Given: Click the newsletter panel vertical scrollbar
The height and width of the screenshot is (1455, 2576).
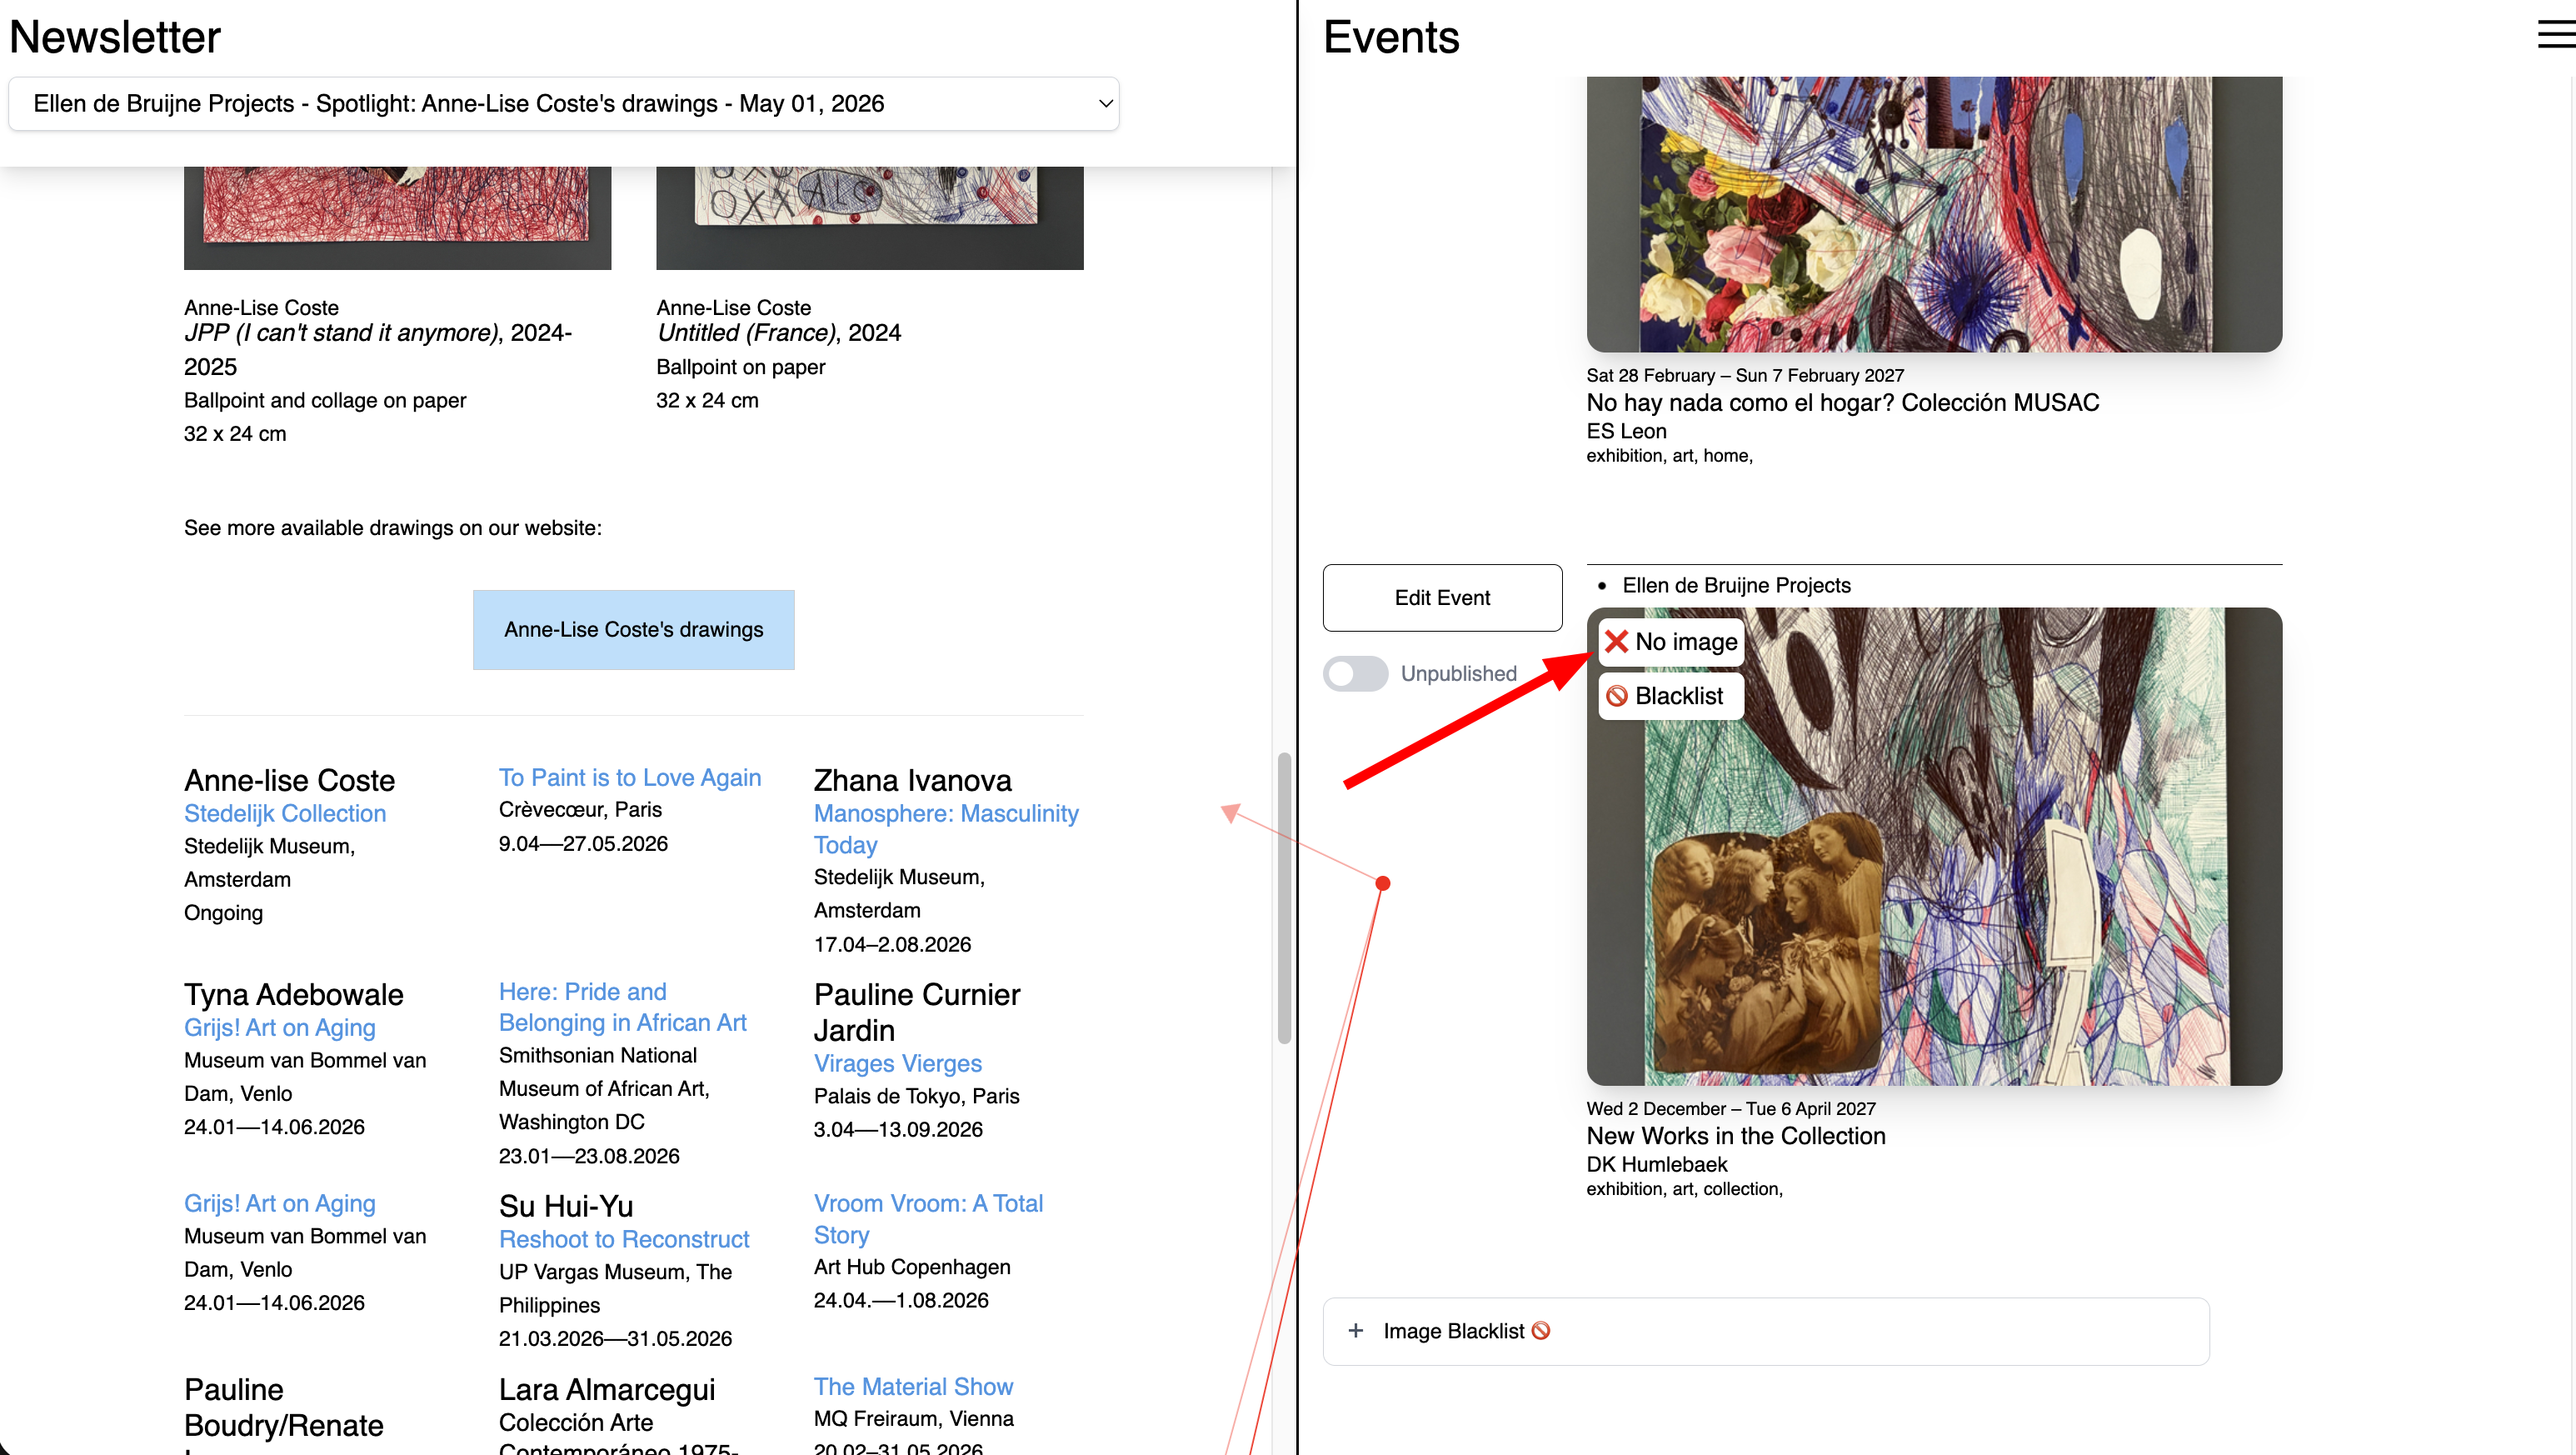Looking at the screenshot, I should point(1284,898).
